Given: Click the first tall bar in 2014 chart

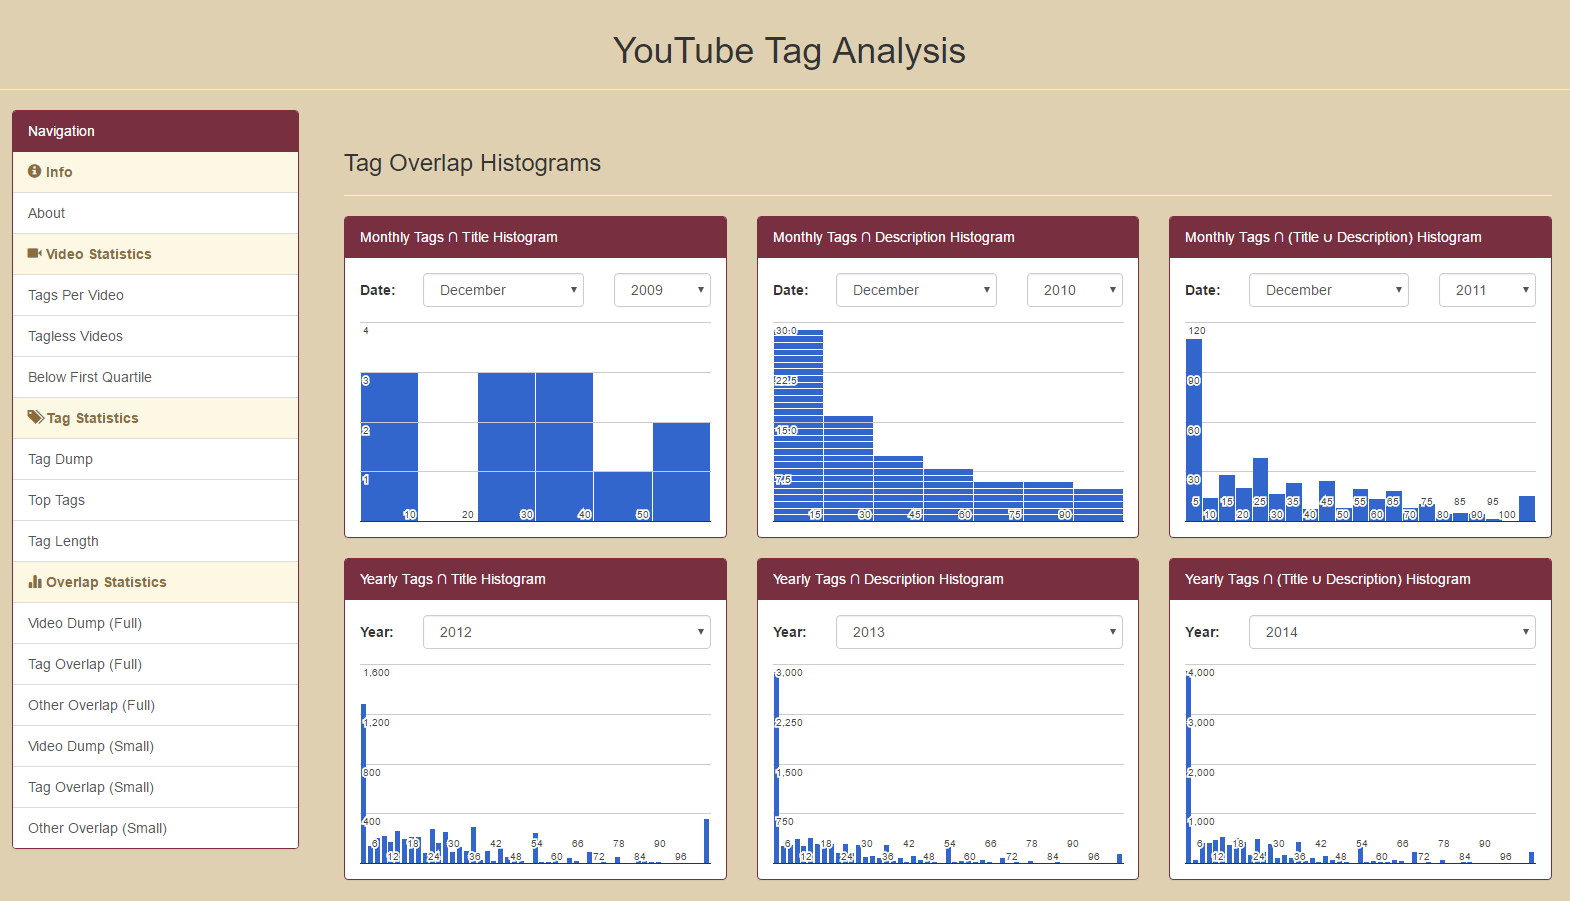Looking at the screenshot, I should pyautogui.click(x=1188, y=767).
